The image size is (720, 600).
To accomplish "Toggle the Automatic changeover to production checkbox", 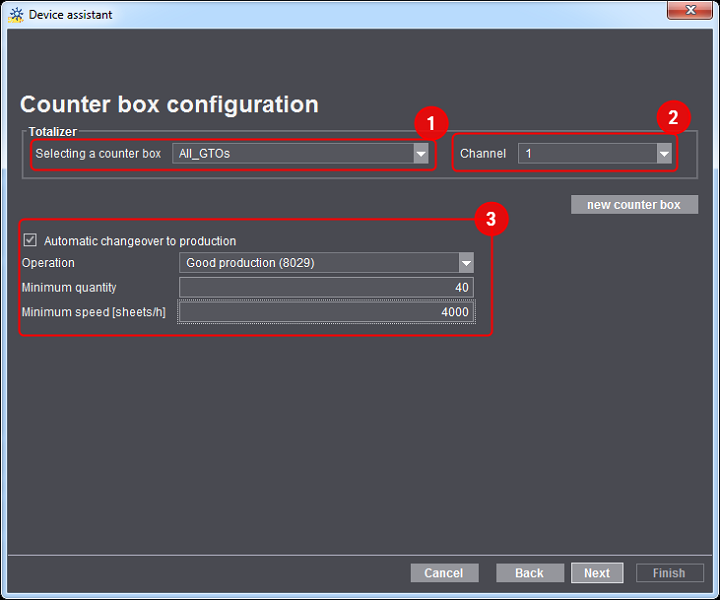I will click(x=30, y=241).
